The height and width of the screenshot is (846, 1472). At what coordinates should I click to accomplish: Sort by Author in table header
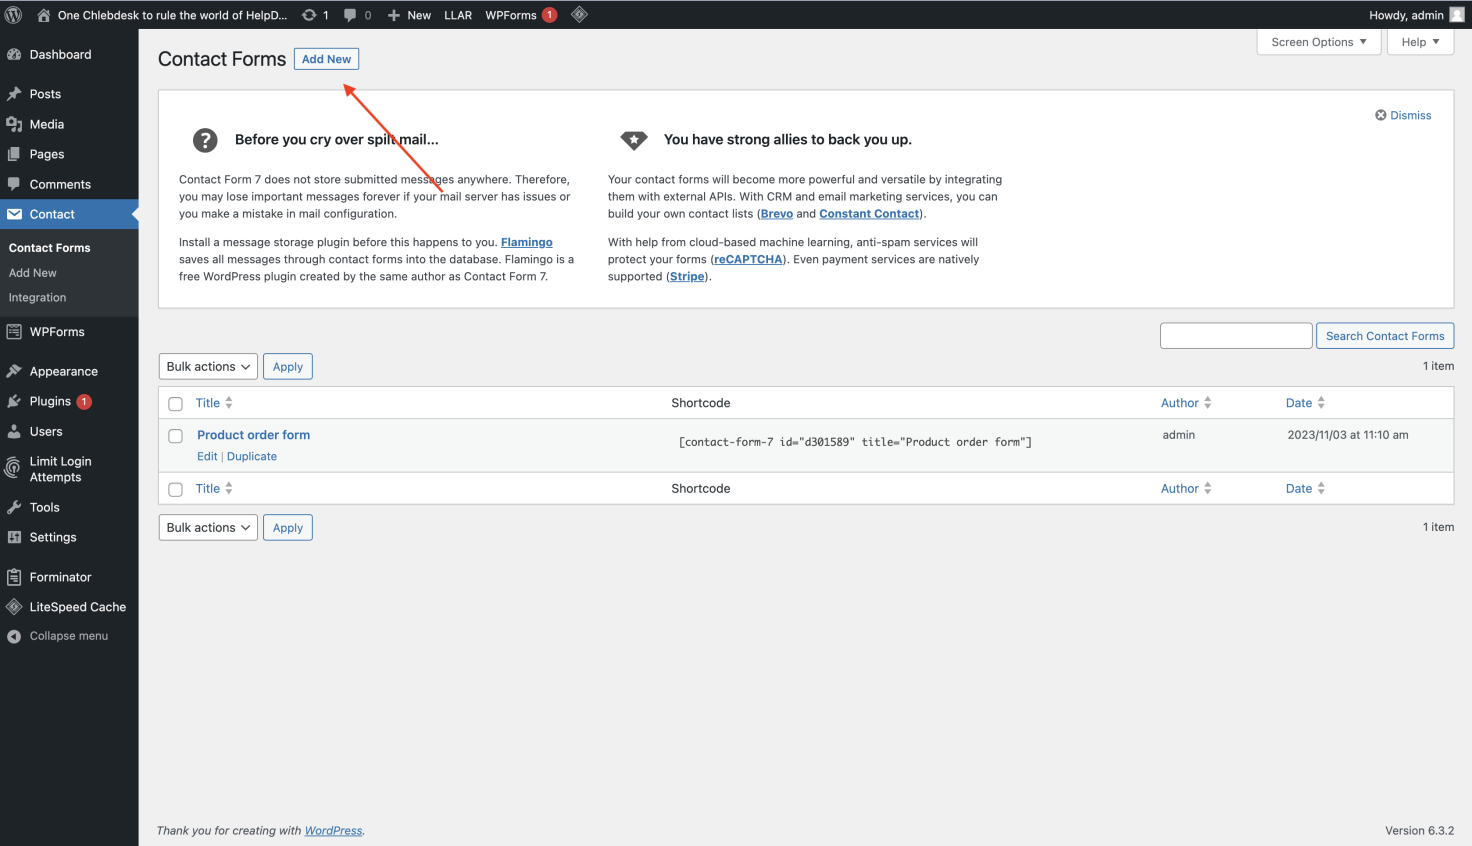[1186, 403]
